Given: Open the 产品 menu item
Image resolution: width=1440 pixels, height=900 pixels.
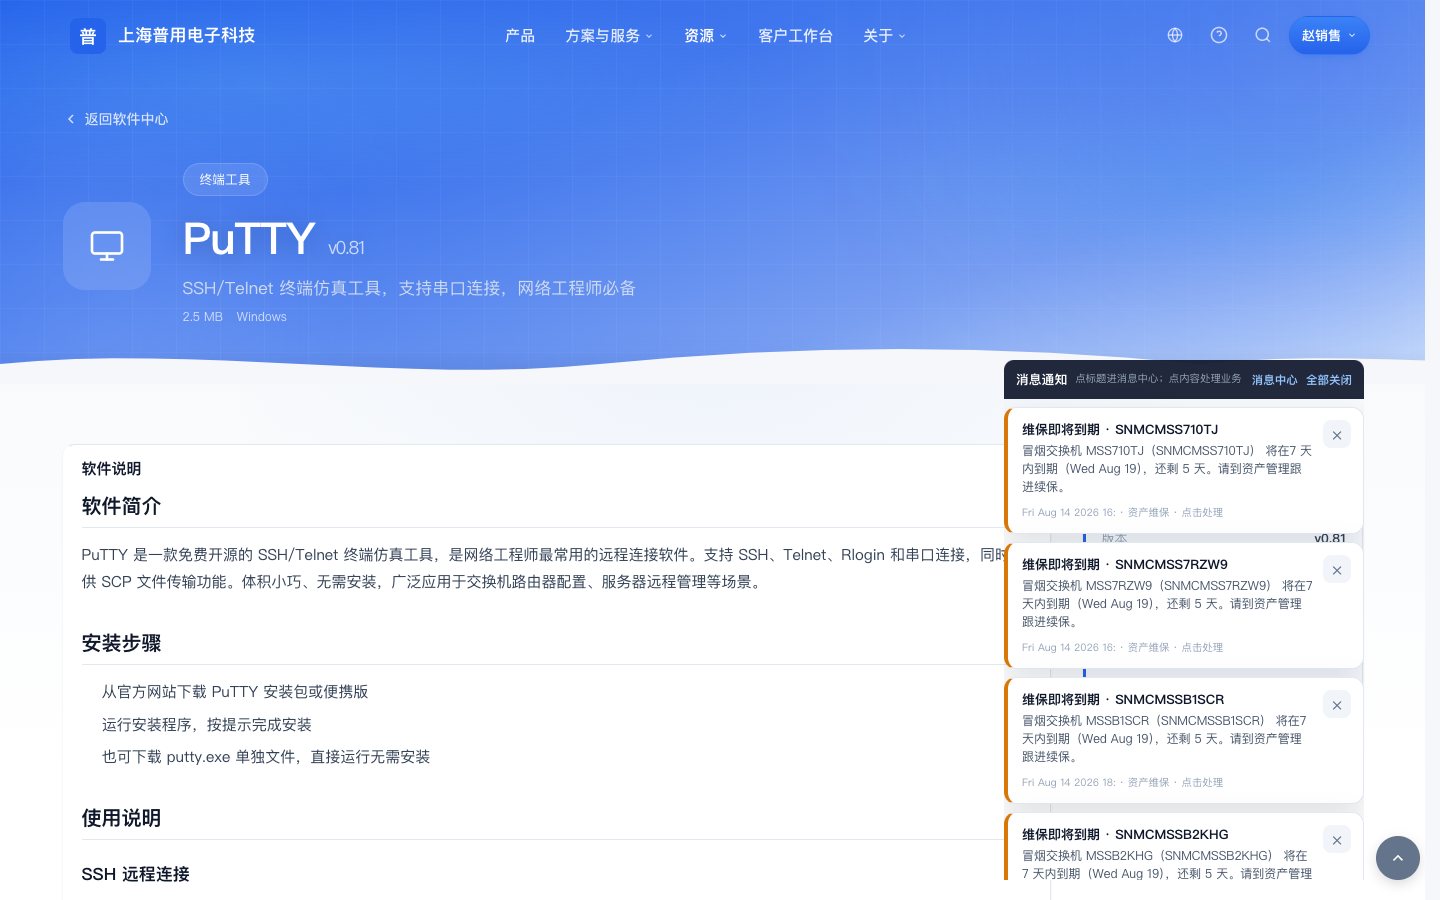Looking at the screenshot, I should tap(520, 36).
